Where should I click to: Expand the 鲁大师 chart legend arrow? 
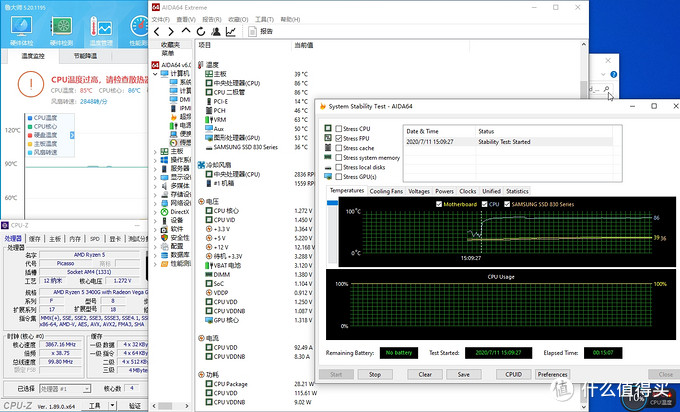pos(72,135)
